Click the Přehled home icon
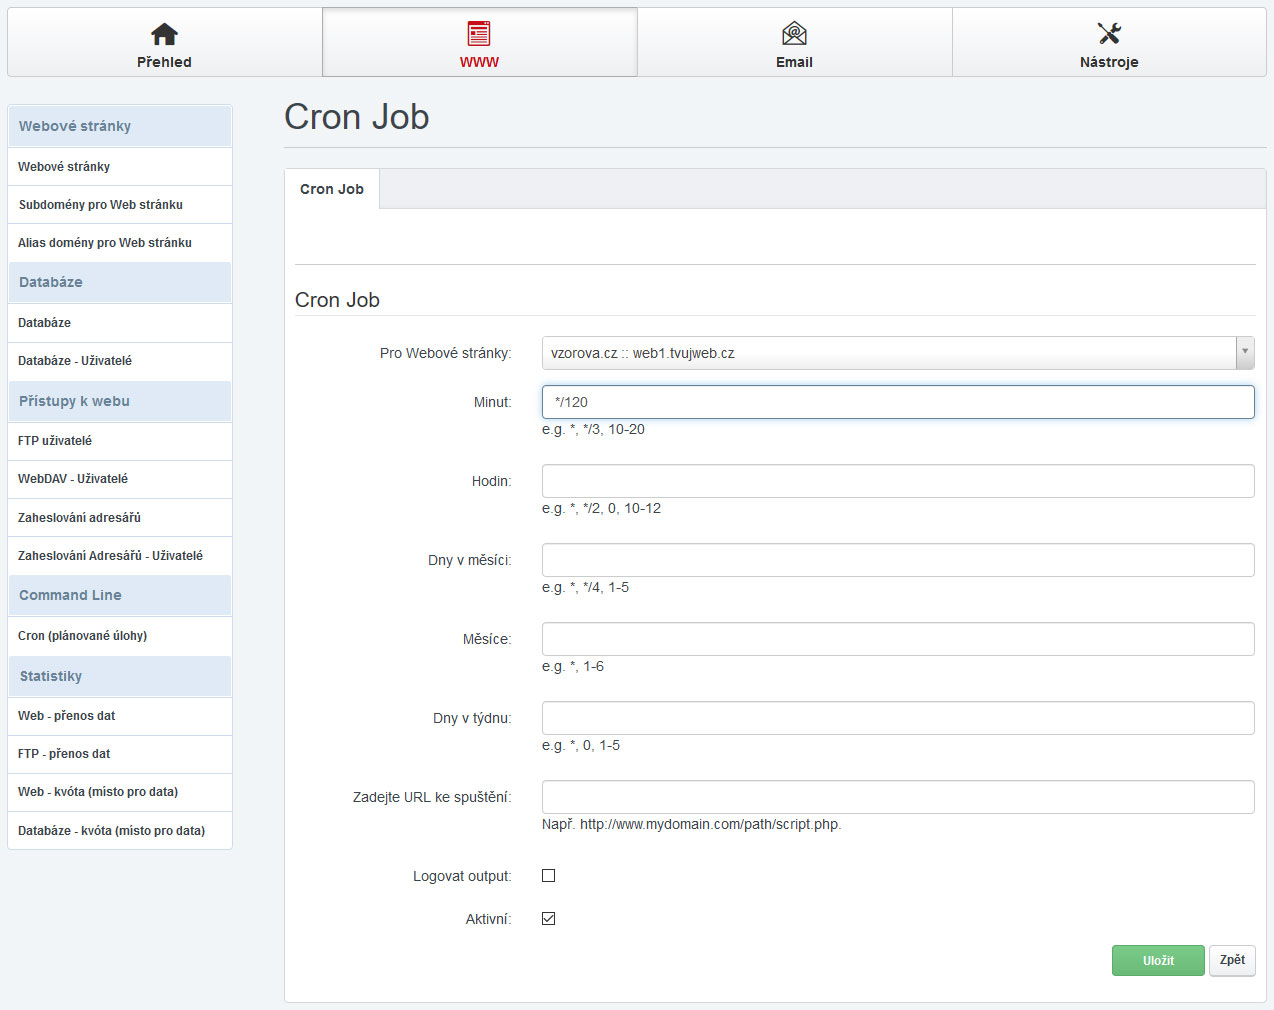1274x1010 pixels. click(164, 34)
